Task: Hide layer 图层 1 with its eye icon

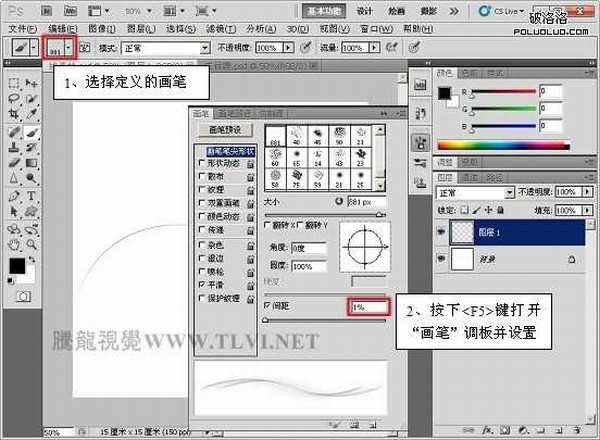Action: (441, 231)
